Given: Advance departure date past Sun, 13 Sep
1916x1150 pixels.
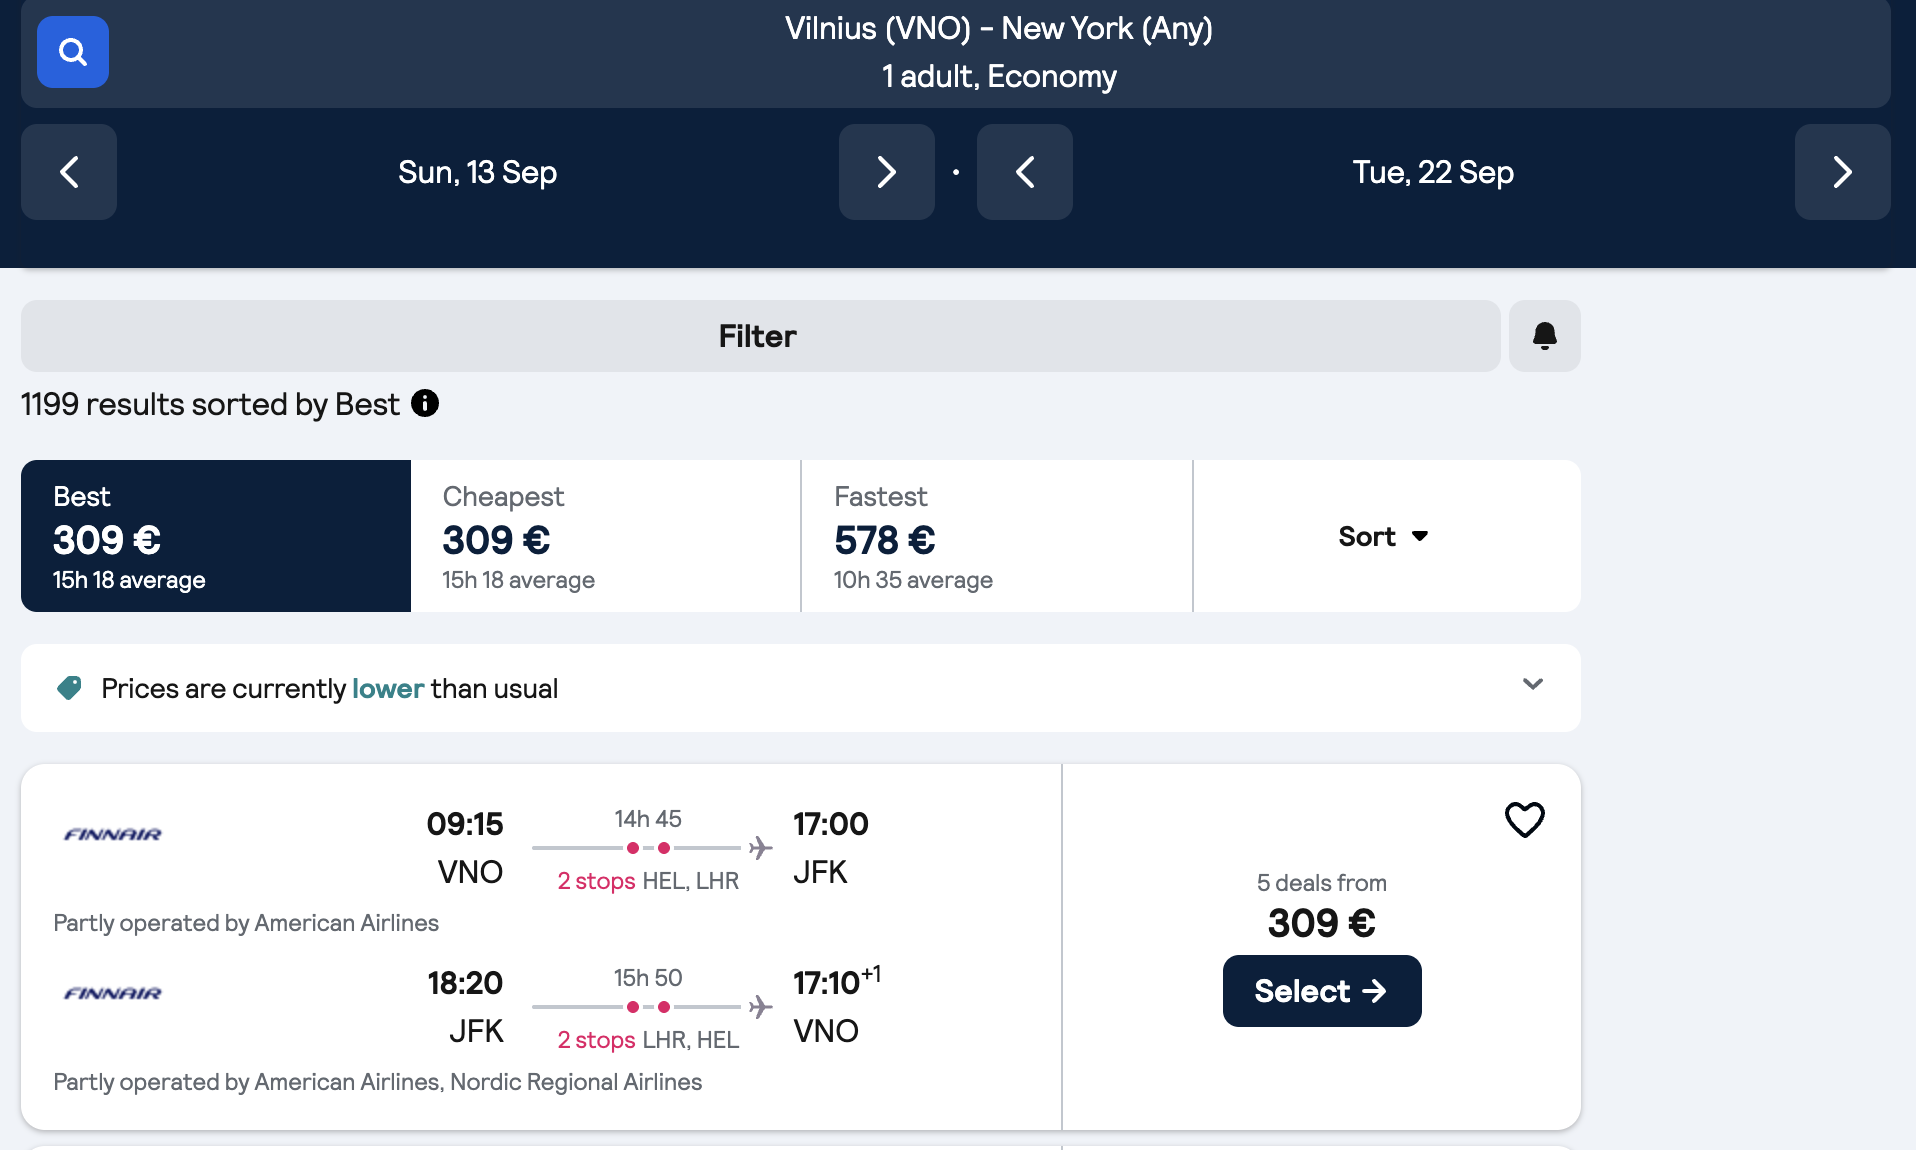Looking at the screenshot, I should (886, 172).
